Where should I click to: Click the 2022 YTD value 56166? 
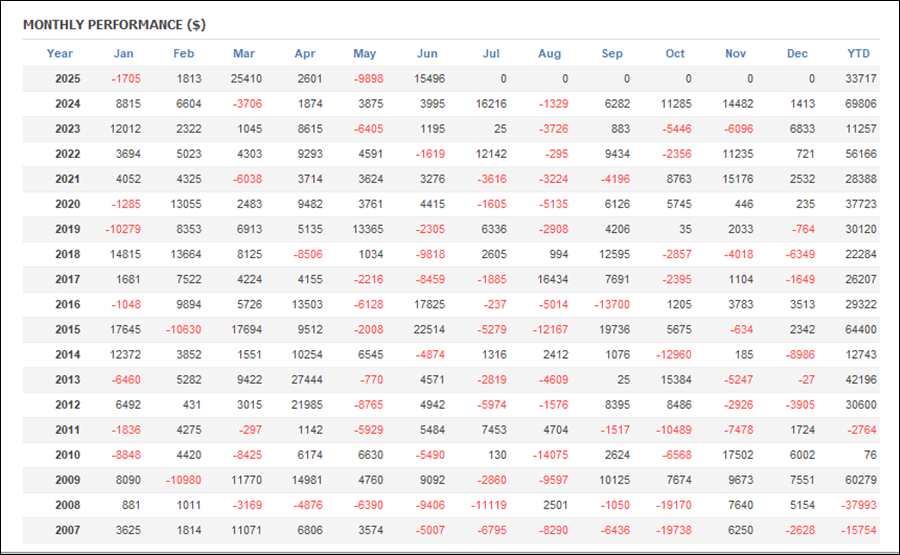(861, 154)
